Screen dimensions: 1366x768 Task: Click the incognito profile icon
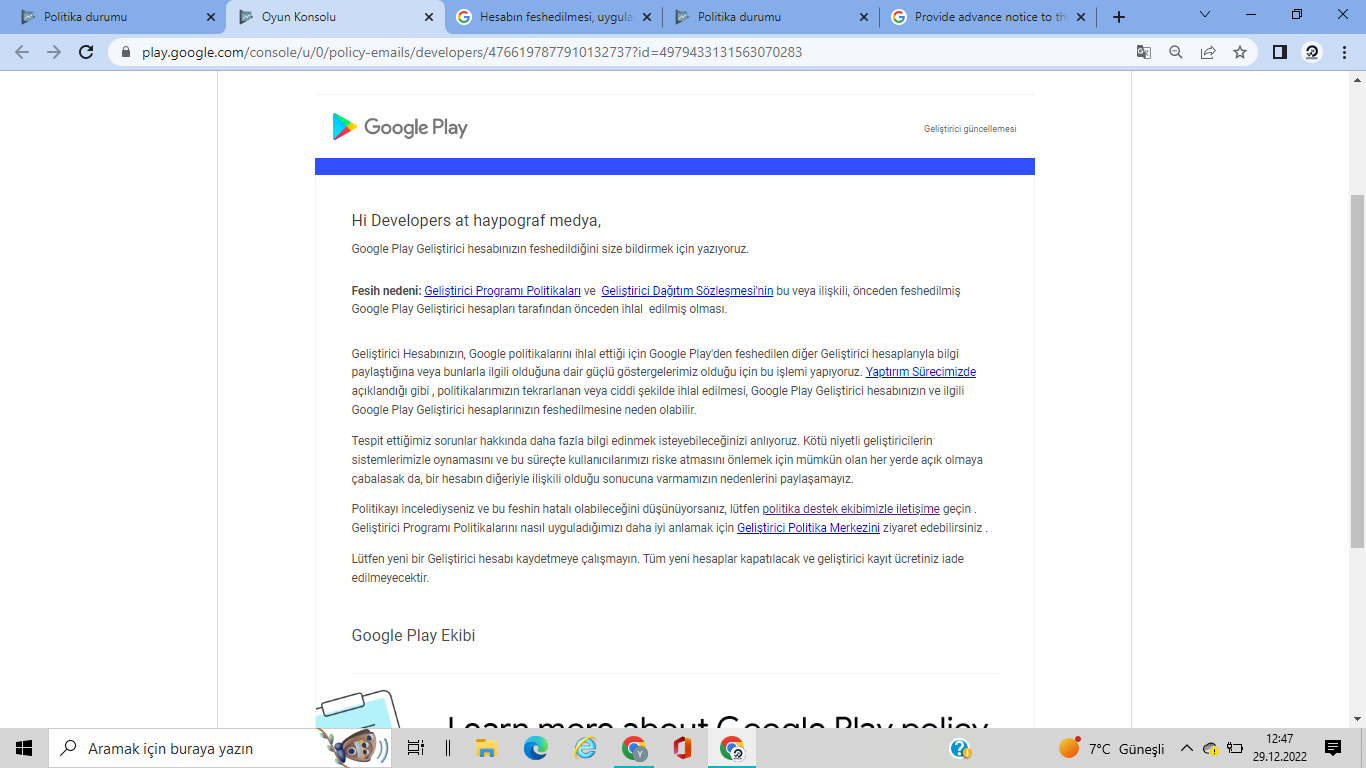tap(1312, 52)
